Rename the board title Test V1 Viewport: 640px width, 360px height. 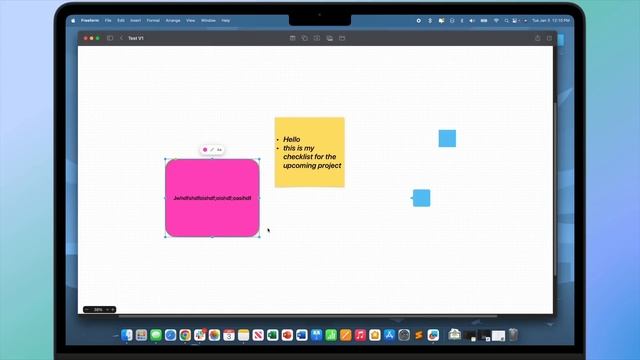136,38
